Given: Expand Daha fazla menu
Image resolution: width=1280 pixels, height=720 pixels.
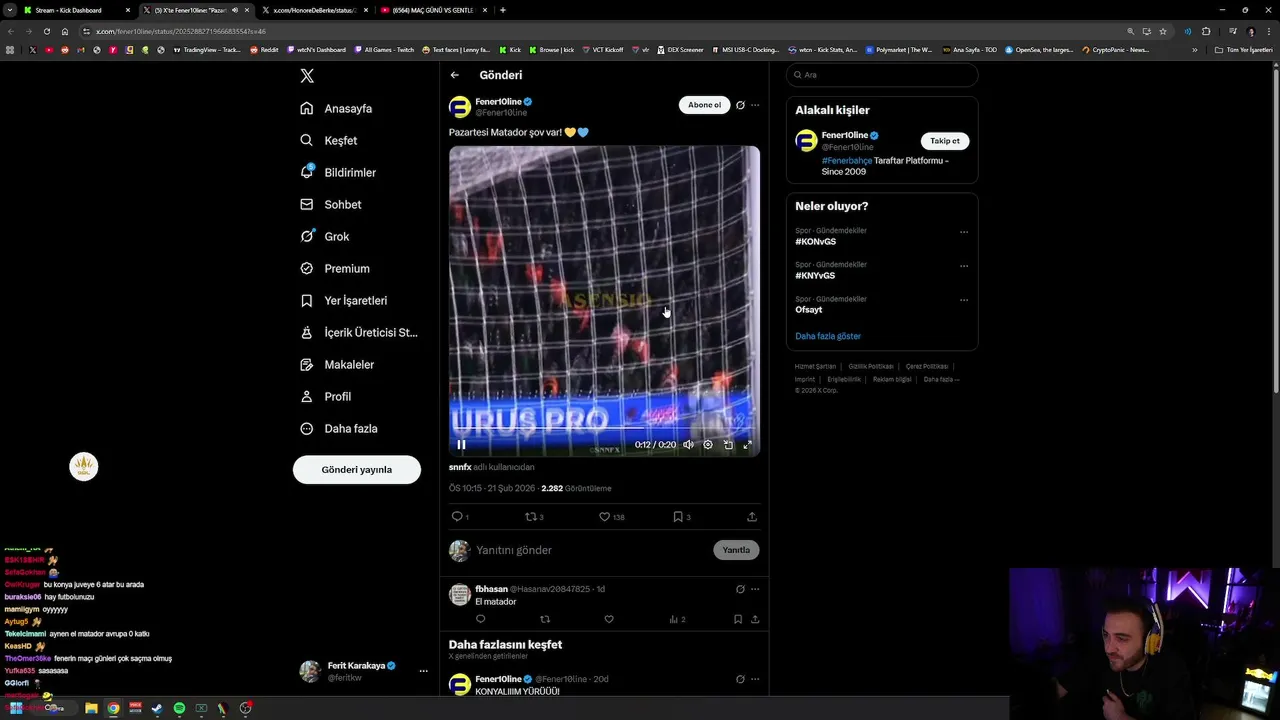Looking at the screenshot, I should coord(339,428).
